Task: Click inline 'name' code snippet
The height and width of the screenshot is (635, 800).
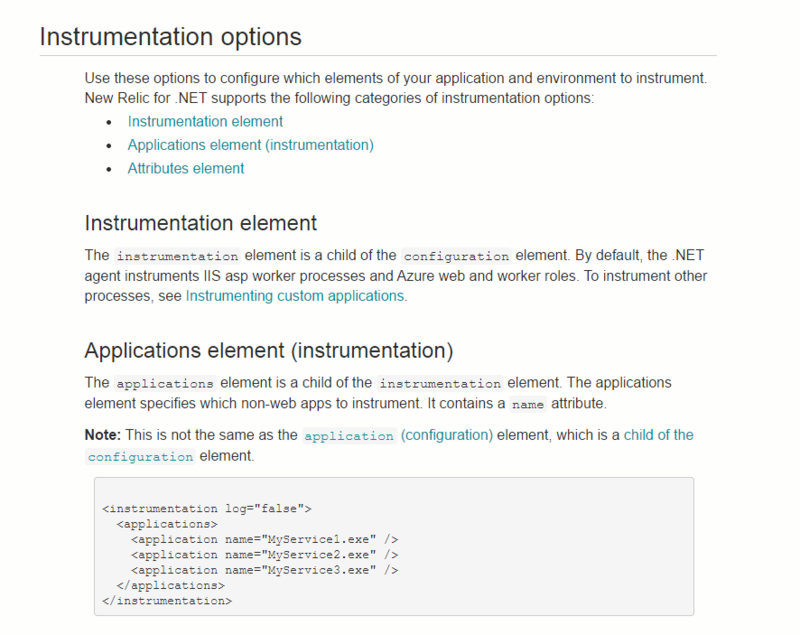Action: [526, 405]
